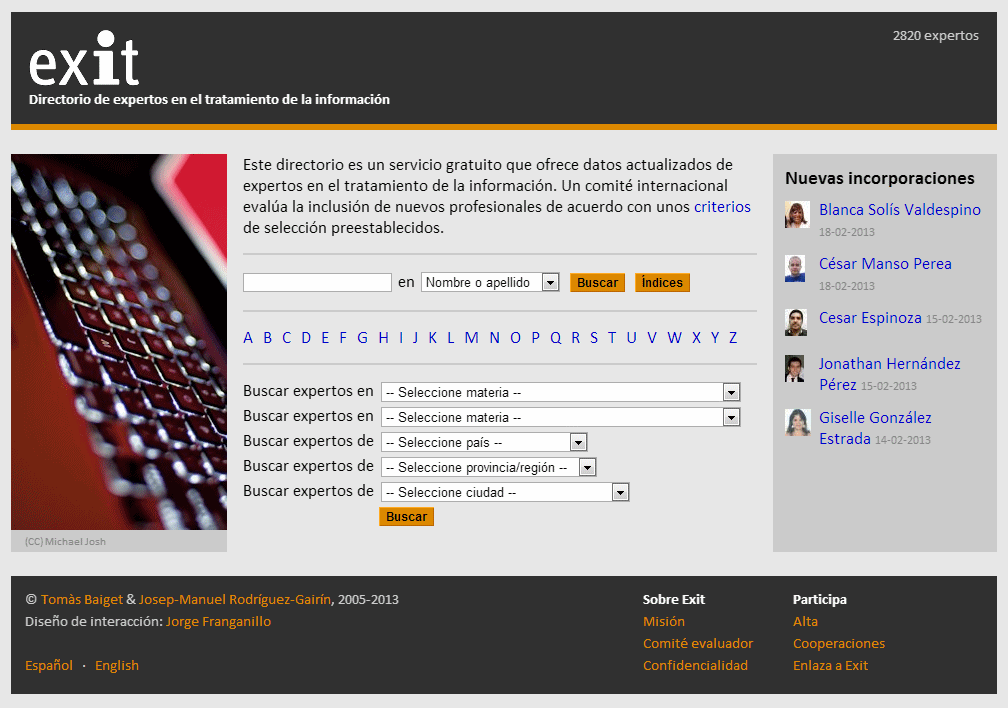Viewport: 1008px width, 708px height.
Task: Open Giselle González Estrada's avatar photo
Action: point(796,422)
